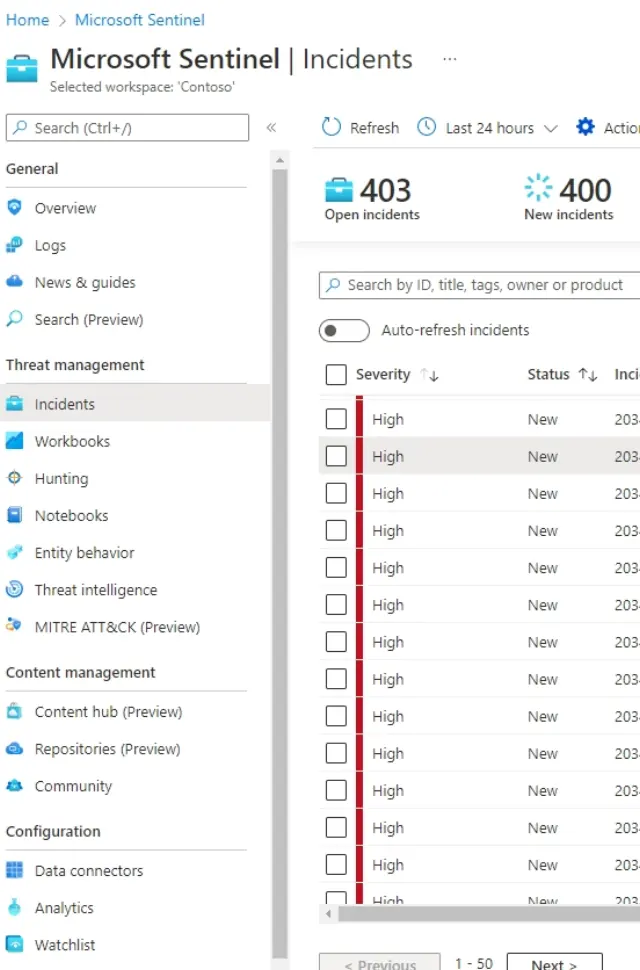Viewport: 640px width, 970px height.
Task: Click Watchlist in Configuration section
Action: pos(65,945)
